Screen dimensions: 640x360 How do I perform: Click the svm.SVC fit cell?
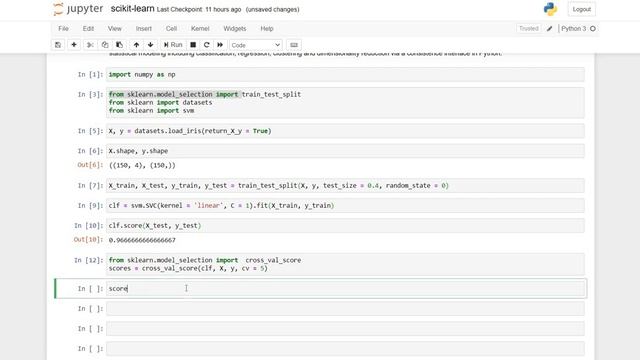345,206
